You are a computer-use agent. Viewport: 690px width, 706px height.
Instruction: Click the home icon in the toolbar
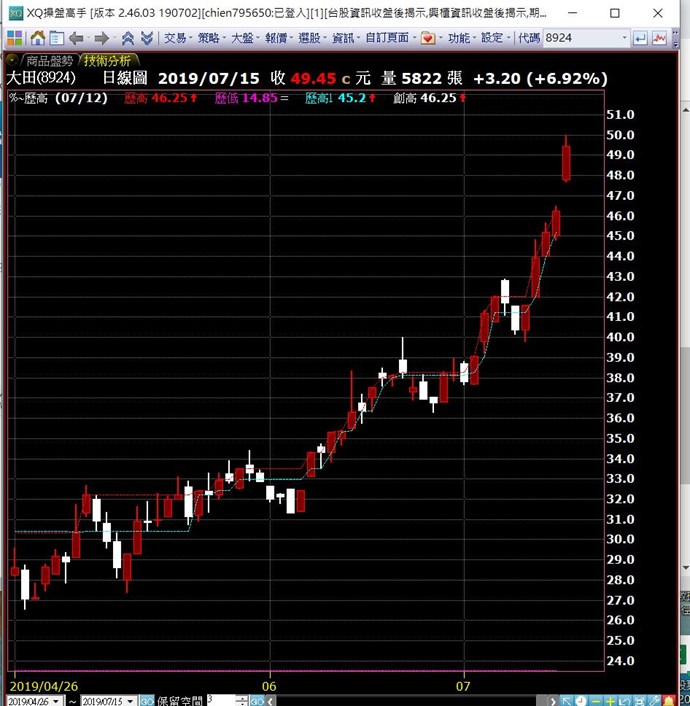tap(37, 38)
